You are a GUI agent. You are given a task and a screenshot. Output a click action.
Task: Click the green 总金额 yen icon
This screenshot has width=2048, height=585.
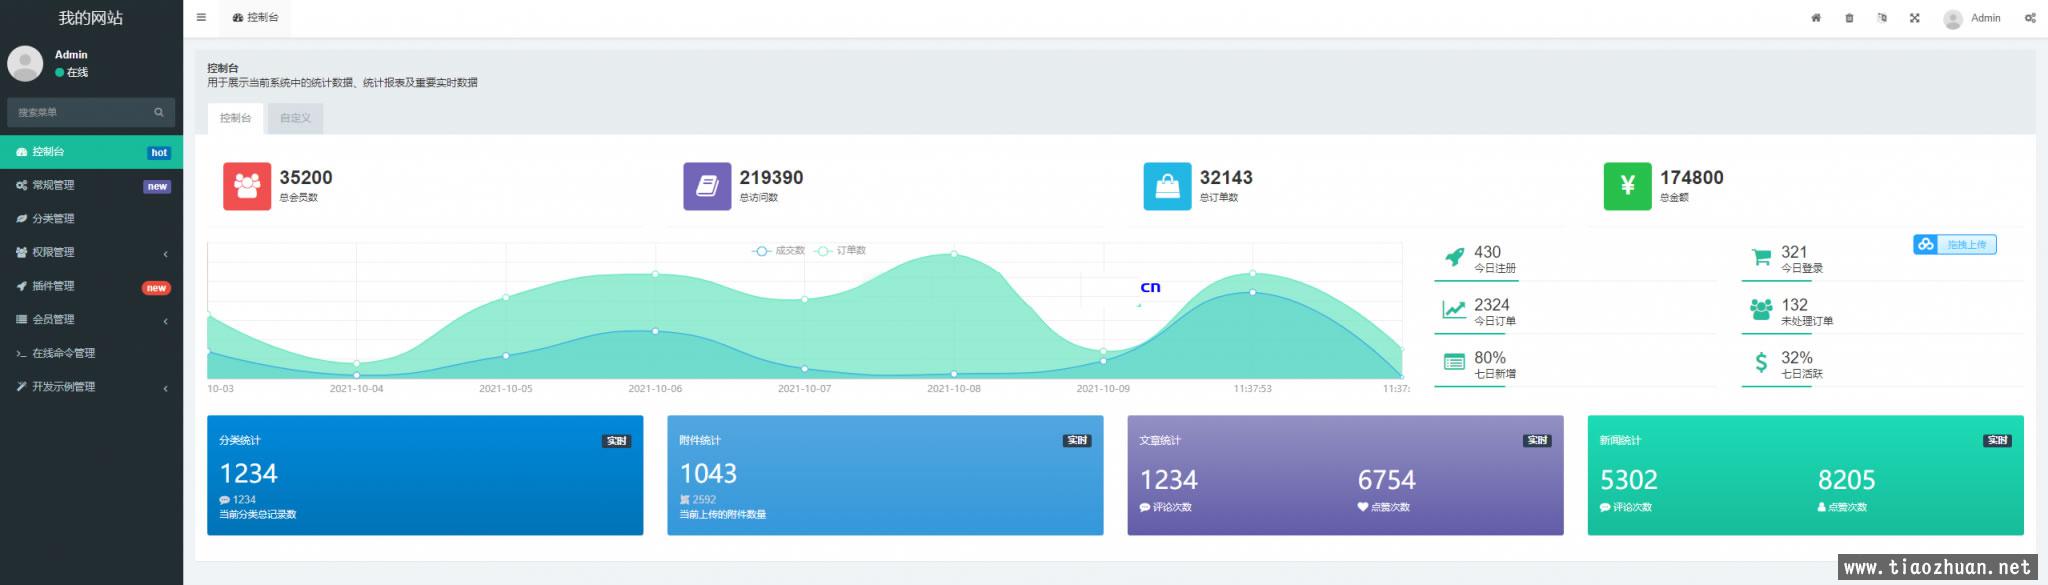coord(1628,186)
